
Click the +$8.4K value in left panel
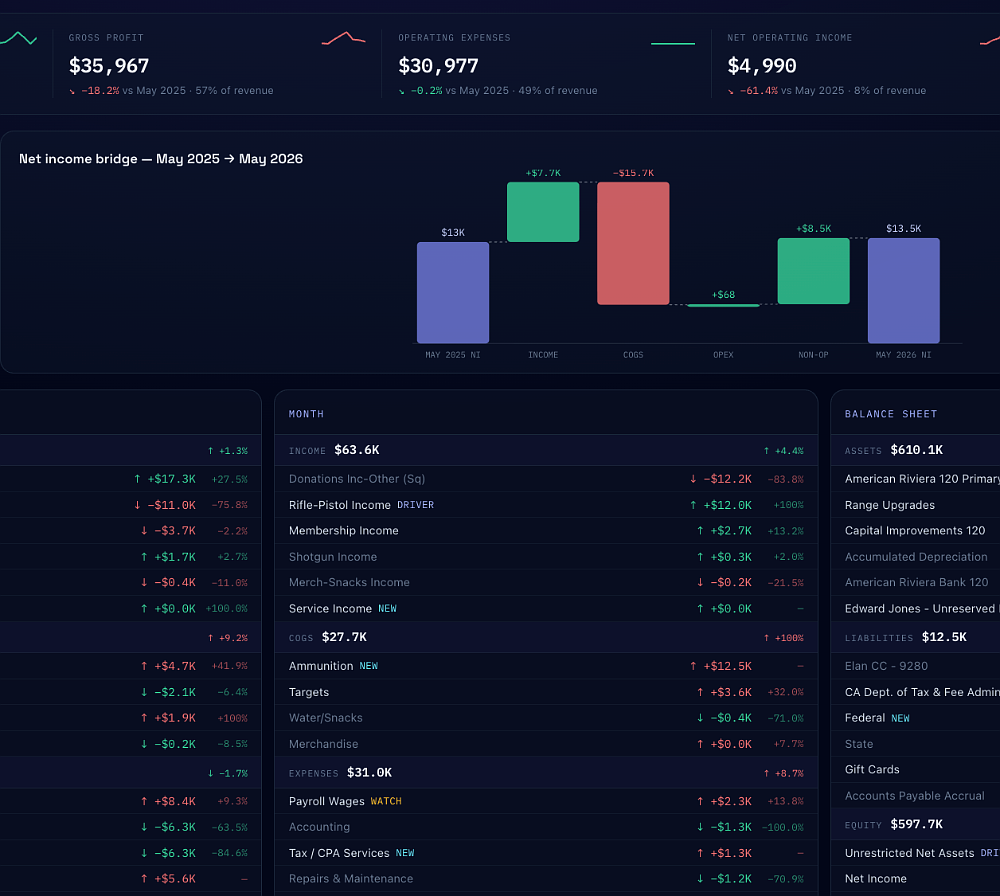[x=175, y=801]
